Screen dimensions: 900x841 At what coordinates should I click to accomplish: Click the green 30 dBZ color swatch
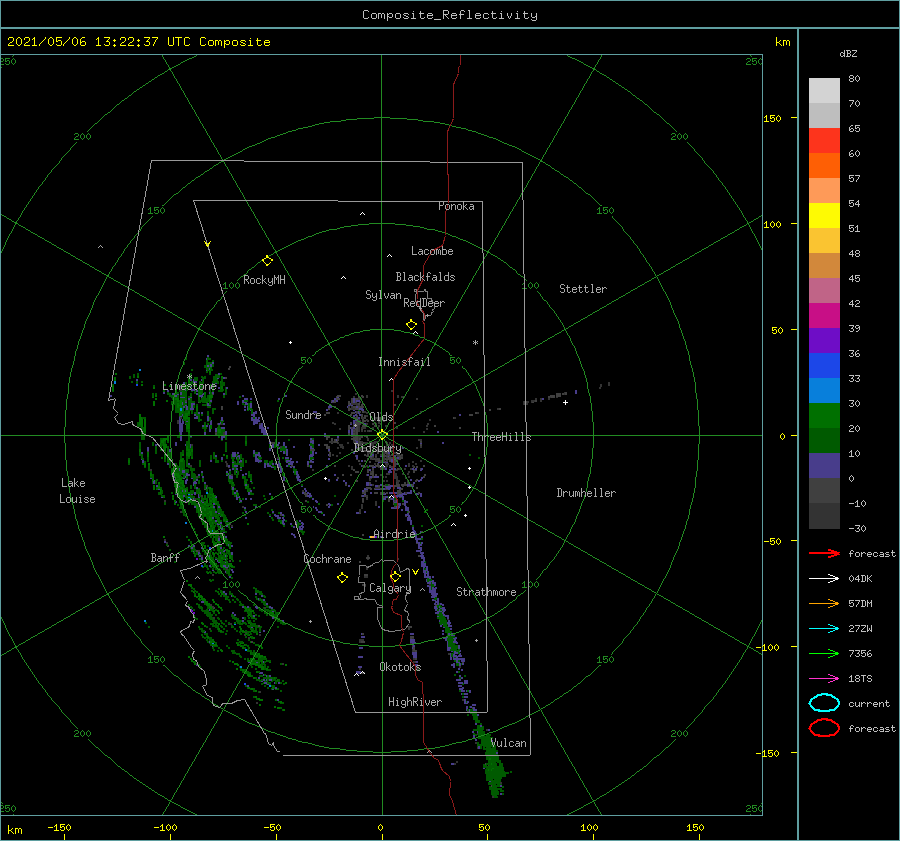[x=824, y=416]
